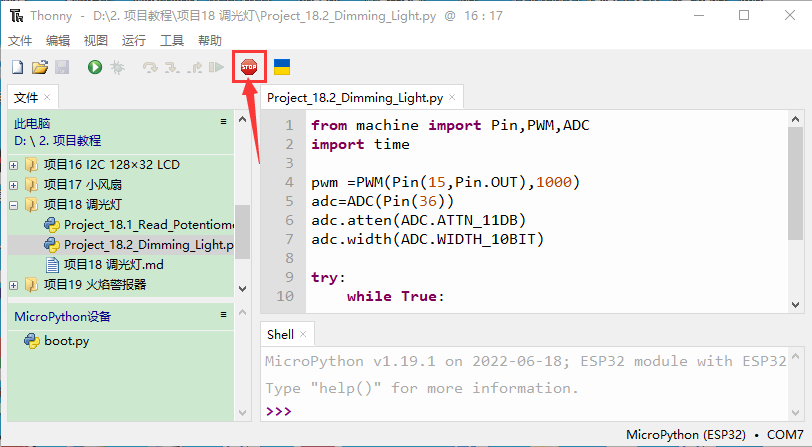Click the Ukraine flag support icon
812x447 pixels.
tap(282, 67)
